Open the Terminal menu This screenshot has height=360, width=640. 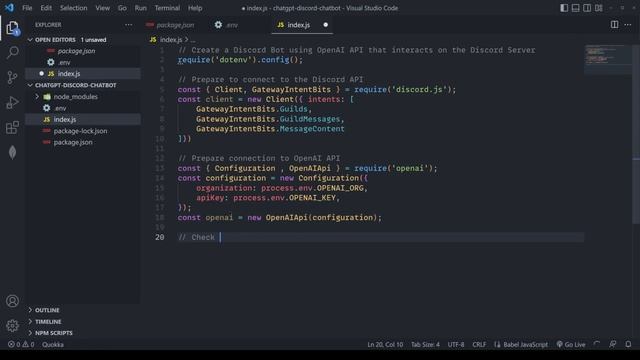click(167, 8)
